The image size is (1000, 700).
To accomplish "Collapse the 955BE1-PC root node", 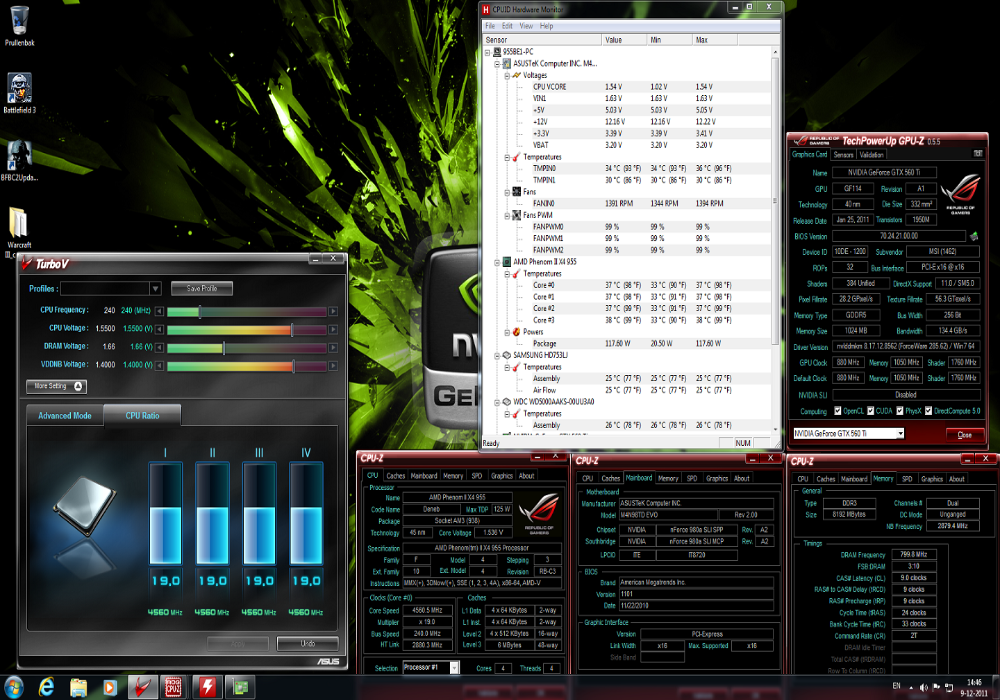I will click(x=487, y=52).
